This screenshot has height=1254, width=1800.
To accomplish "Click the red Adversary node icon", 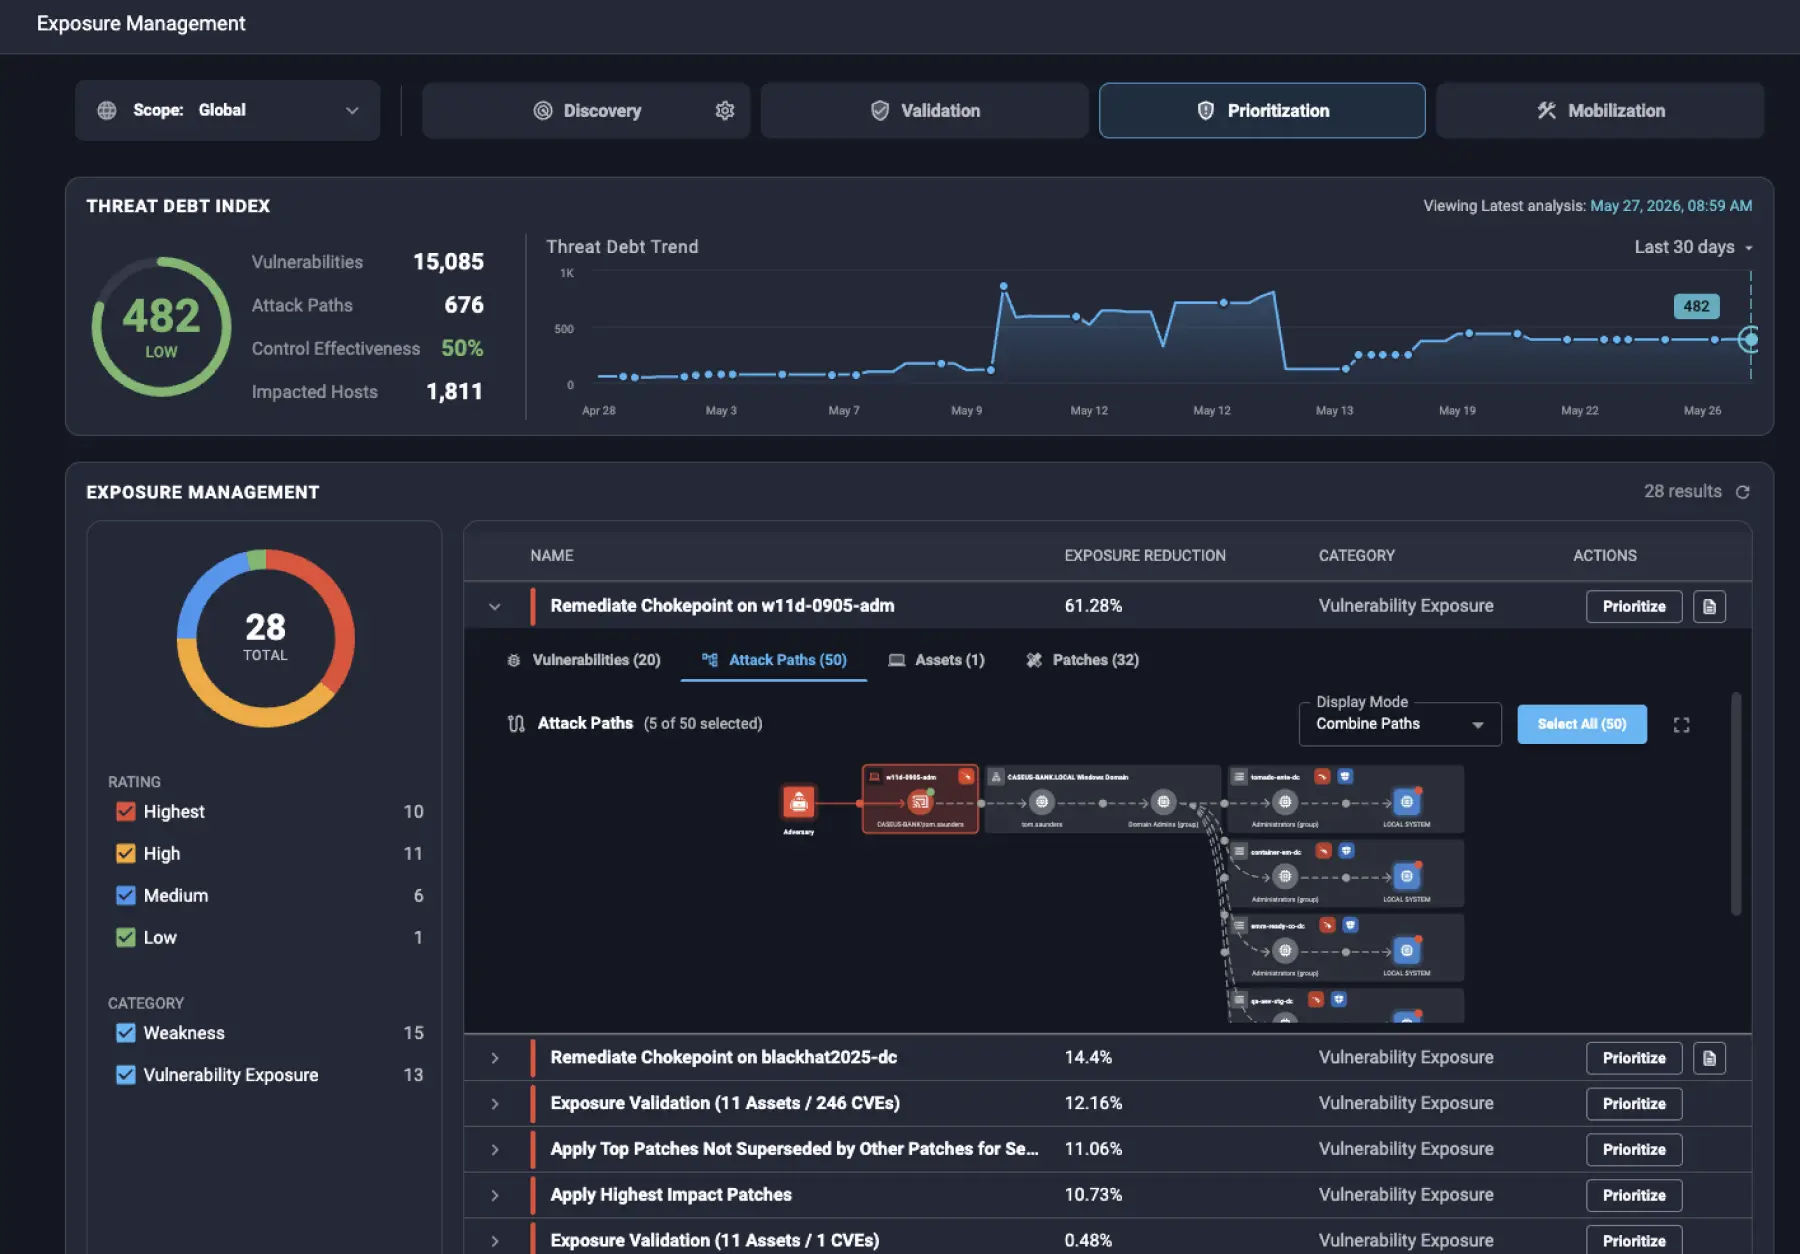I will tap(798, 802).
